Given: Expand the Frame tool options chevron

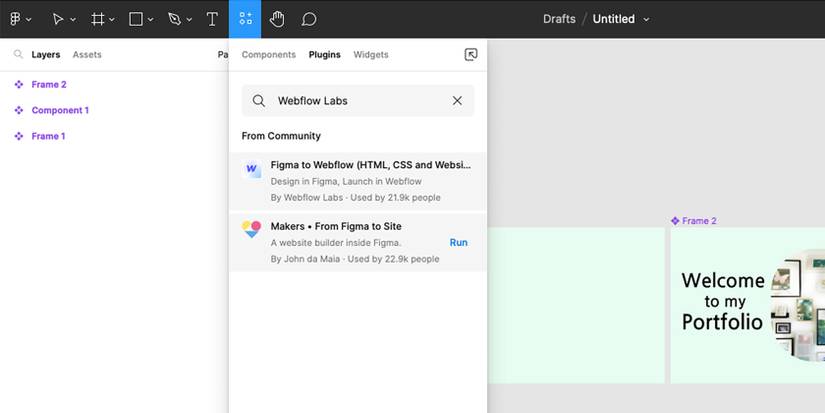Looking at the screenshot, I should [112, 19].
